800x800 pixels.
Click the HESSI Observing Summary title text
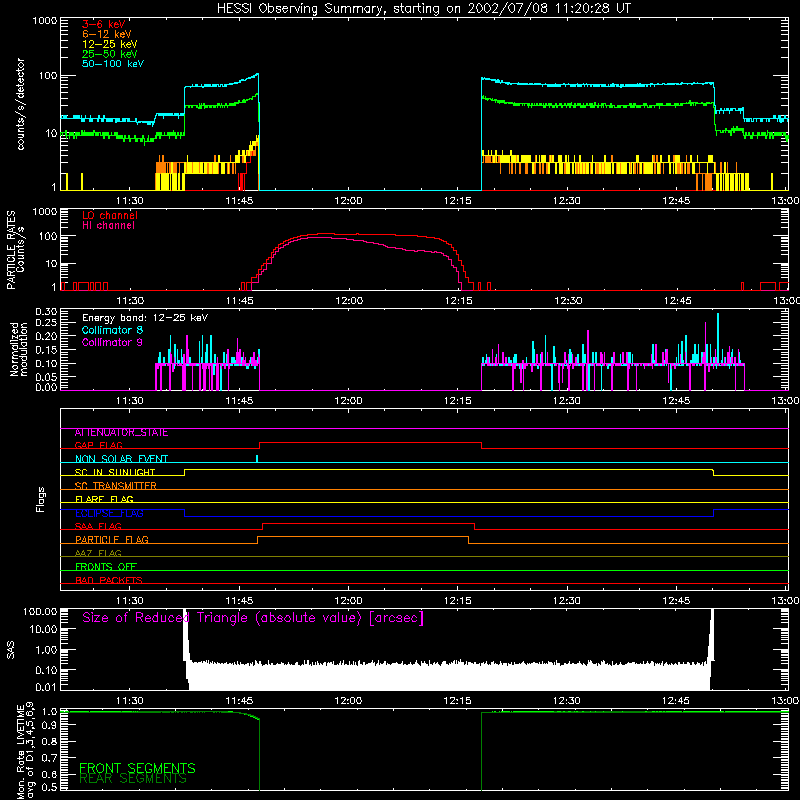[423, 9]
